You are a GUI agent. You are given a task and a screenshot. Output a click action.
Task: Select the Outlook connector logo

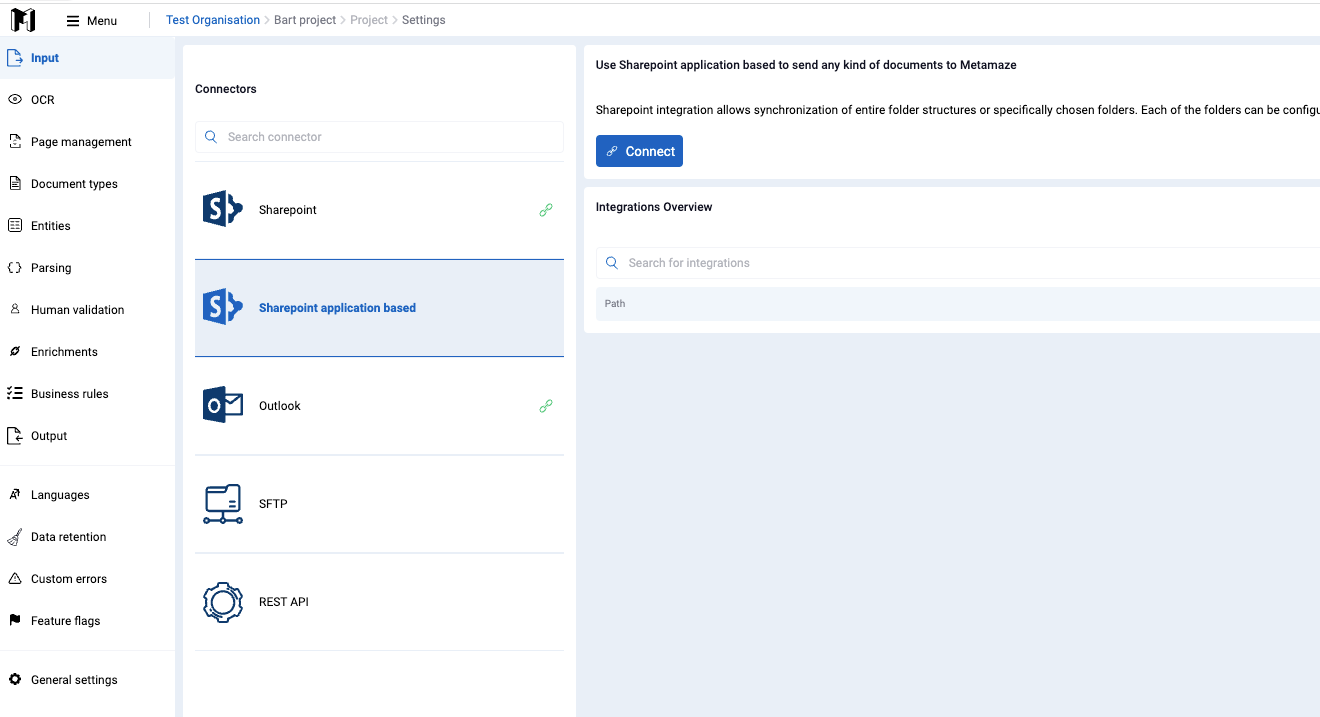[x=223, y=406]
